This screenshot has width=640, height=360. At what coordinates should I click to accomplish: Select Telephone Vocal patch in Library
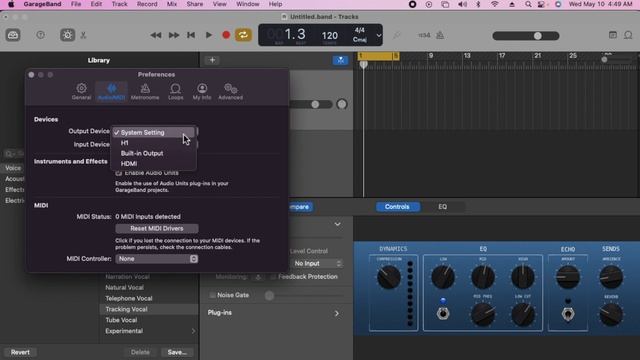(149, 298)
